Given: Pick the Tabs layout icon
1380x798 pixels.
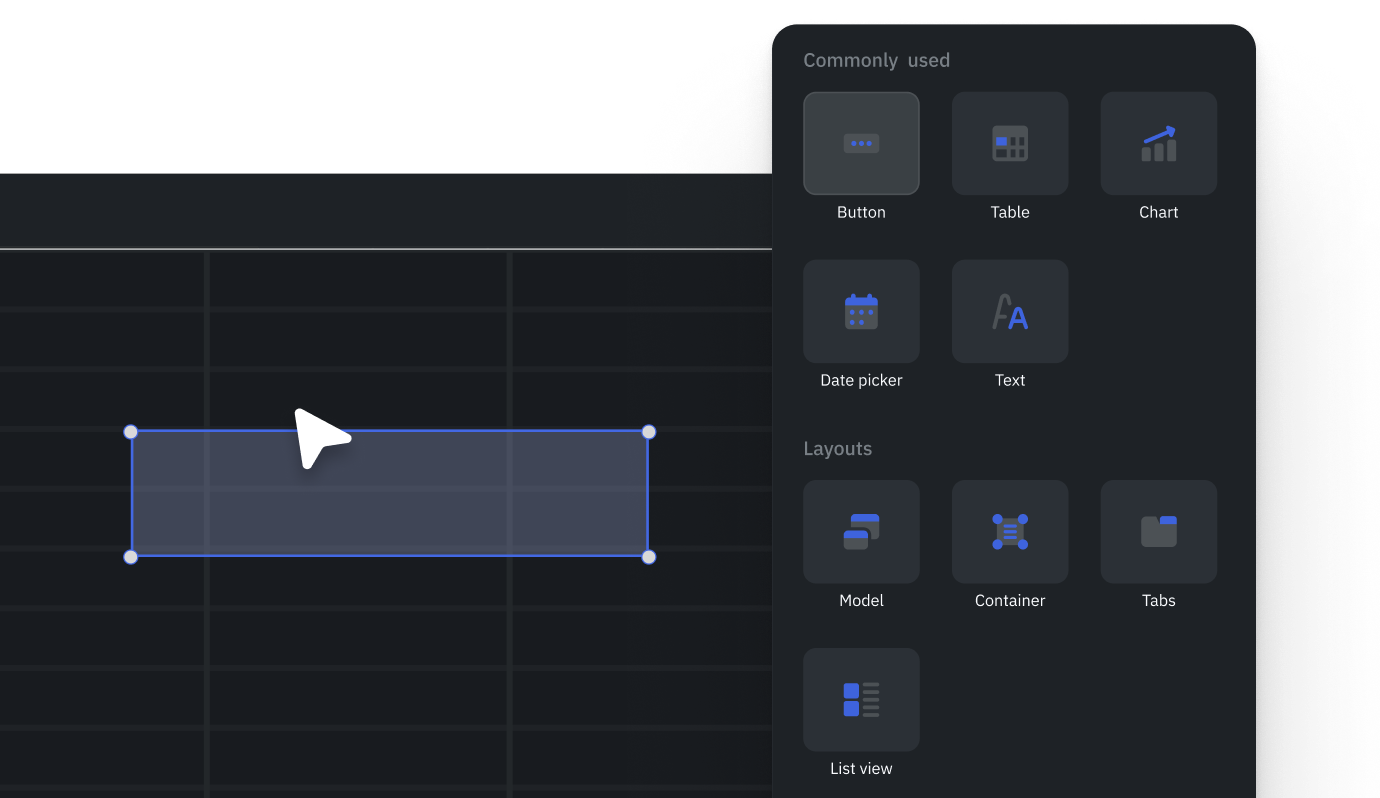Looking at the screenshot, I should tap(1158, 532).
